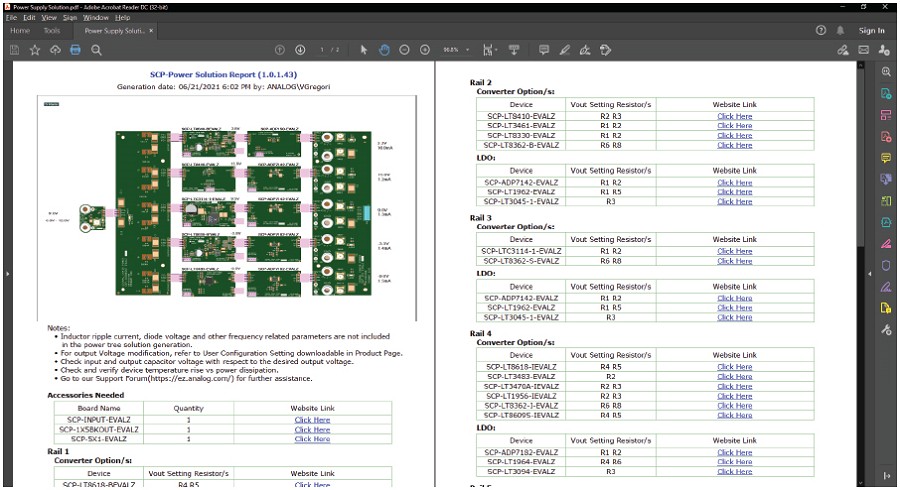Viewport: 900px width, 490px height.
Task: Open the Help menu
Action: click(122, 18)
